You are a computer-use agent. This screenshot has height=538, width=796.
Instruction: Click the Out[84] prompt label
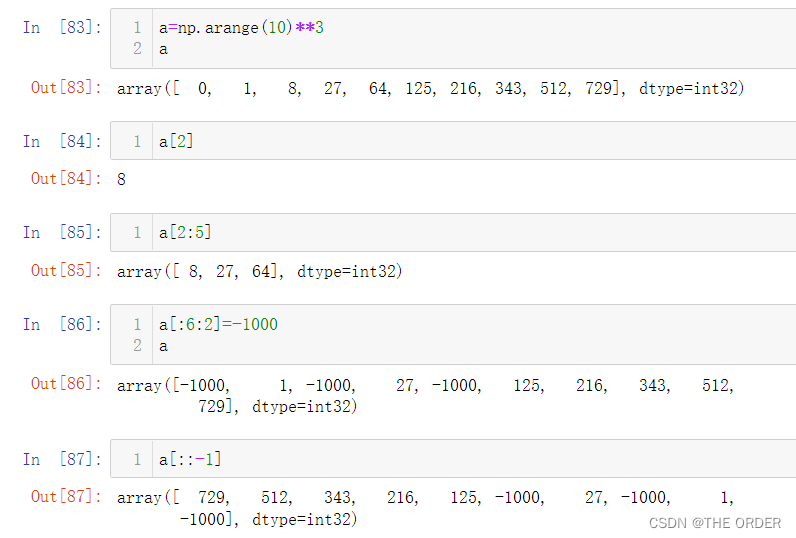pos(66,179)
